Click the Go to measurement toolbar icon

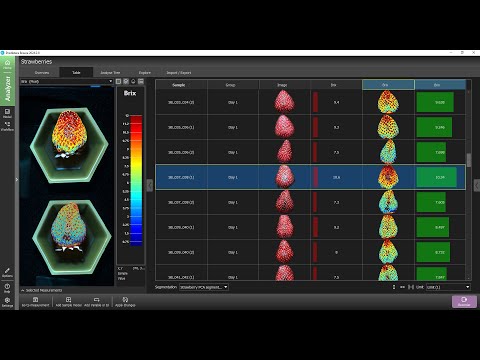[x=35, y=301]
